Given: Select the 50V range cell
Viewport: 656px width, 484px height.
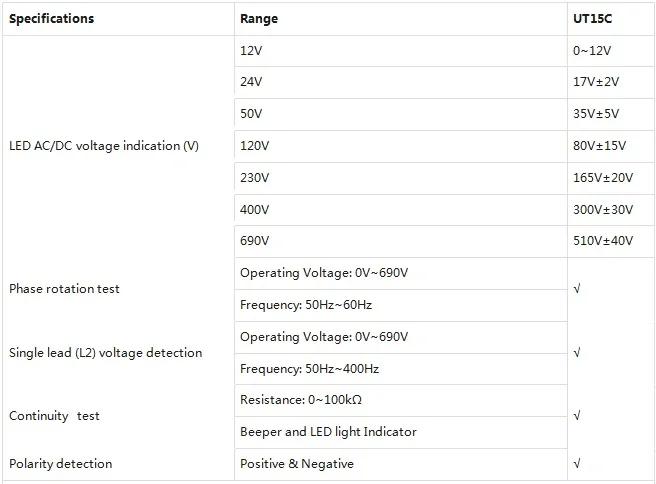Looking at the screenshot, I should click(x=253, y=114).
